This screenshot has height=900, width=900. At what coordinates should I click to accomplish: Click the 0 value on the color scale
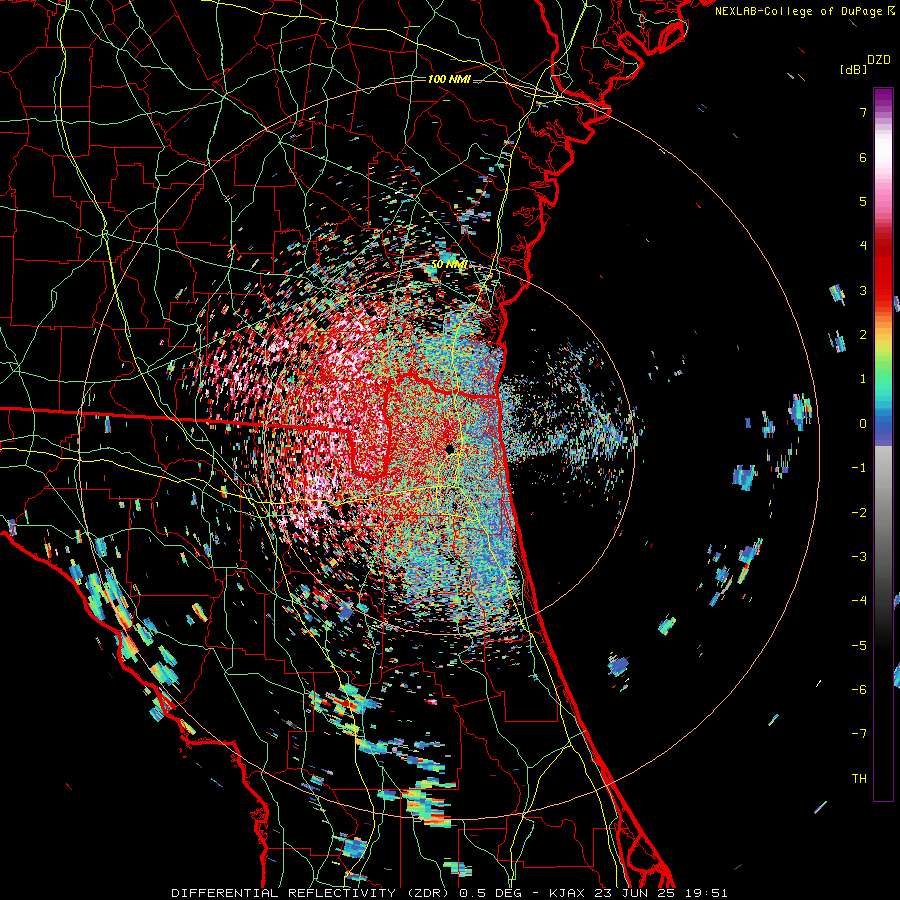(863, 424)
